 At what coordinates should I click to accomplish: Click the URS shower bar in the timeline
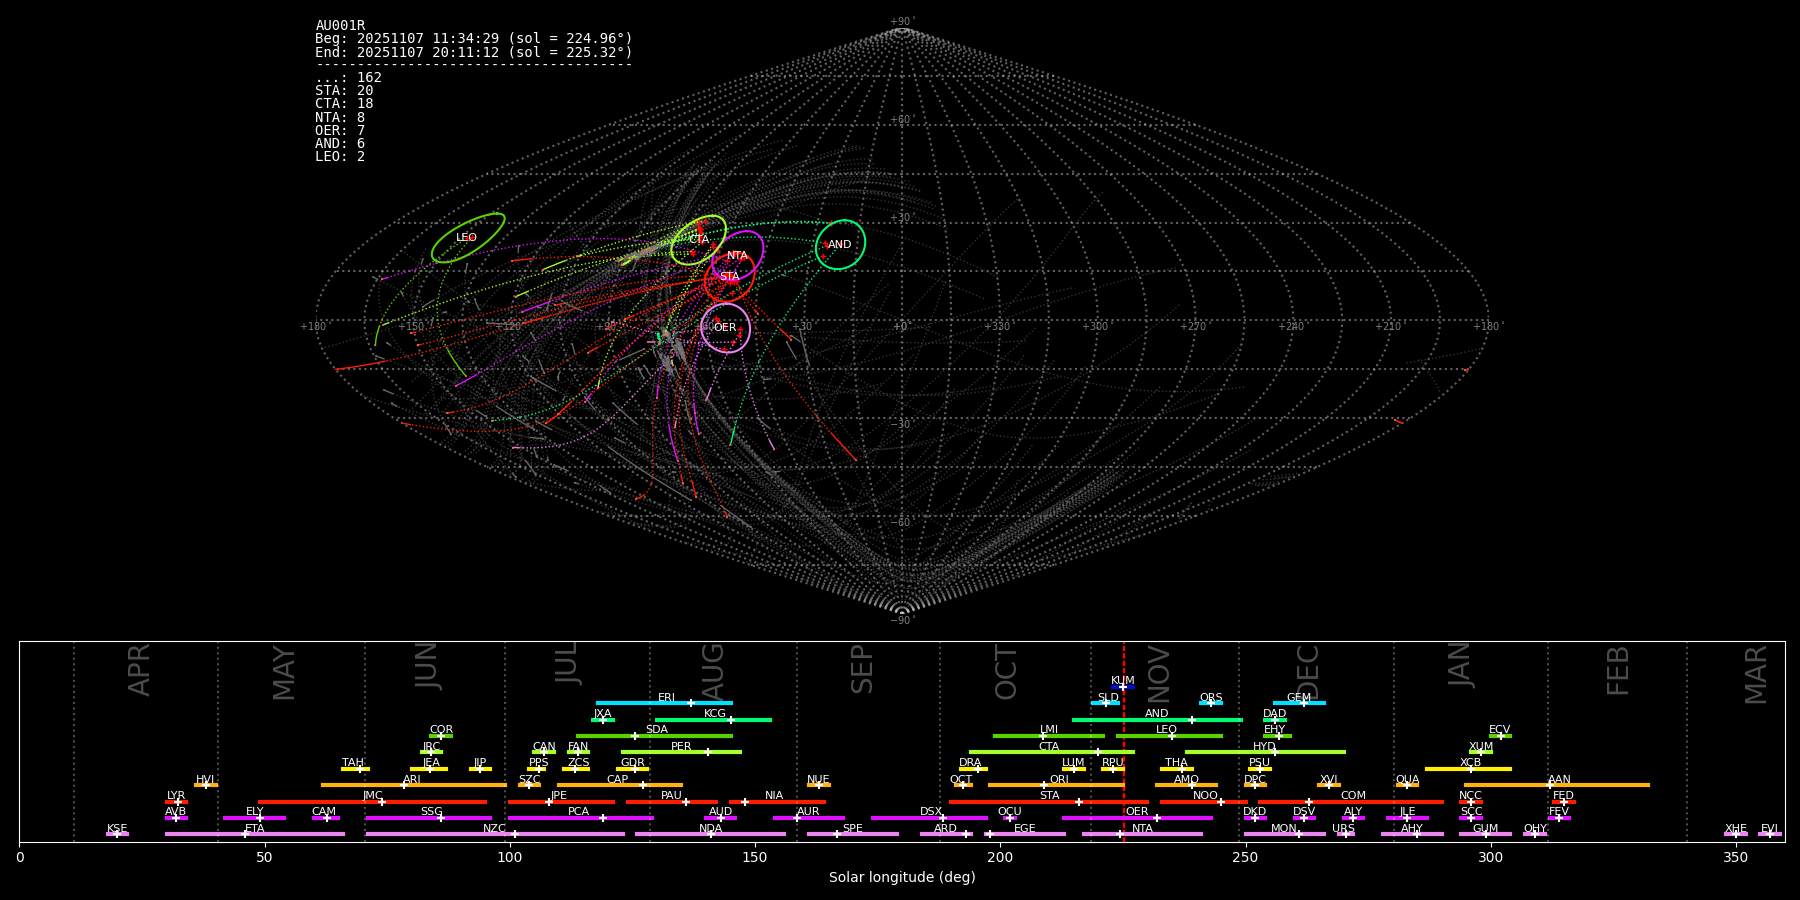tap(1344, 834)
